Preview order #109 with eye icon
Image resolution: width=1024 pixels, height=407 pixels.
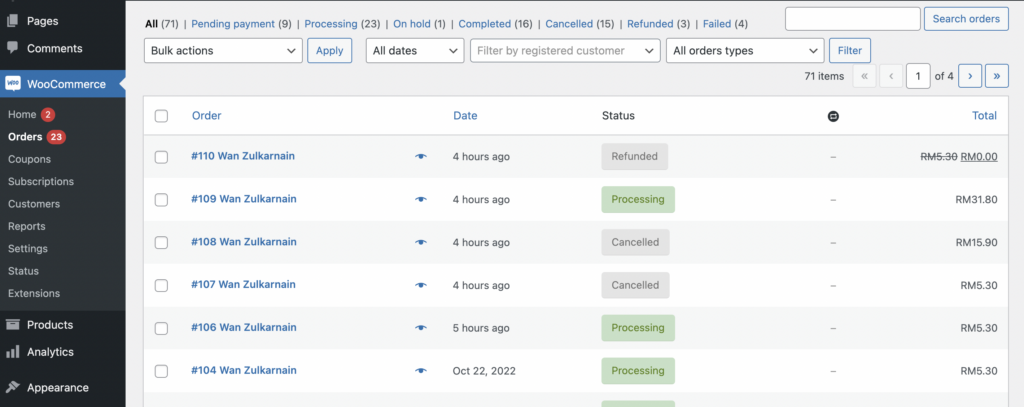(x=421, y=199)
